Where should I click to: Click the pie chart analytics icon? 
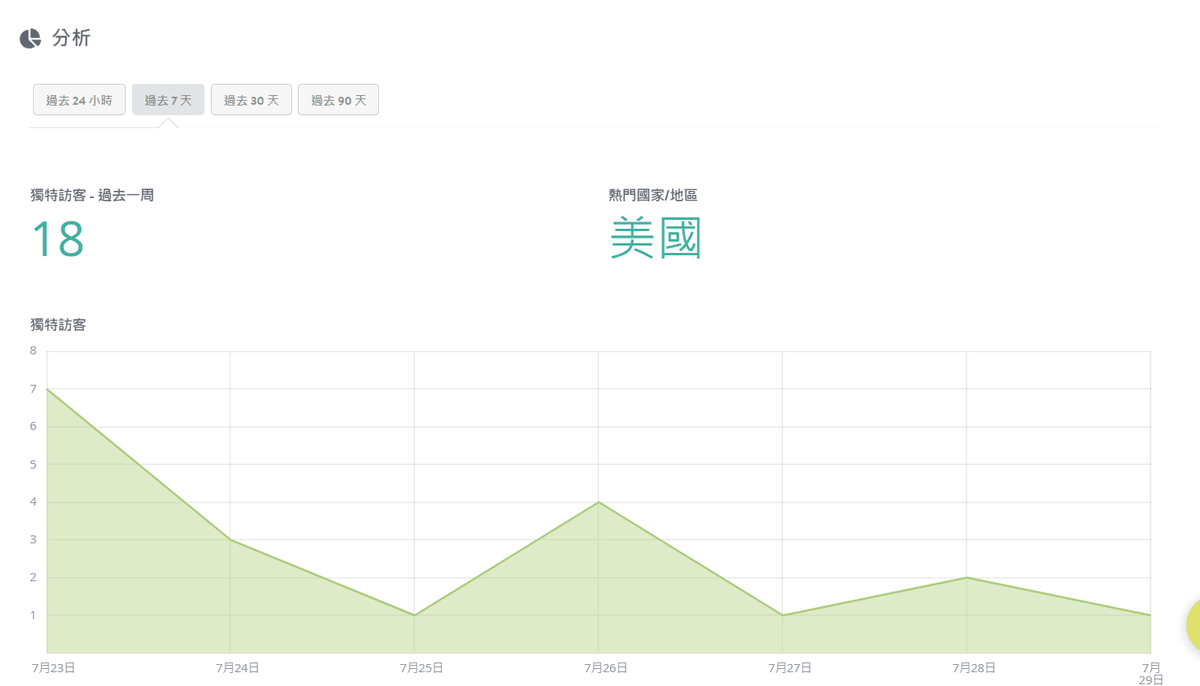click(30, 38)
